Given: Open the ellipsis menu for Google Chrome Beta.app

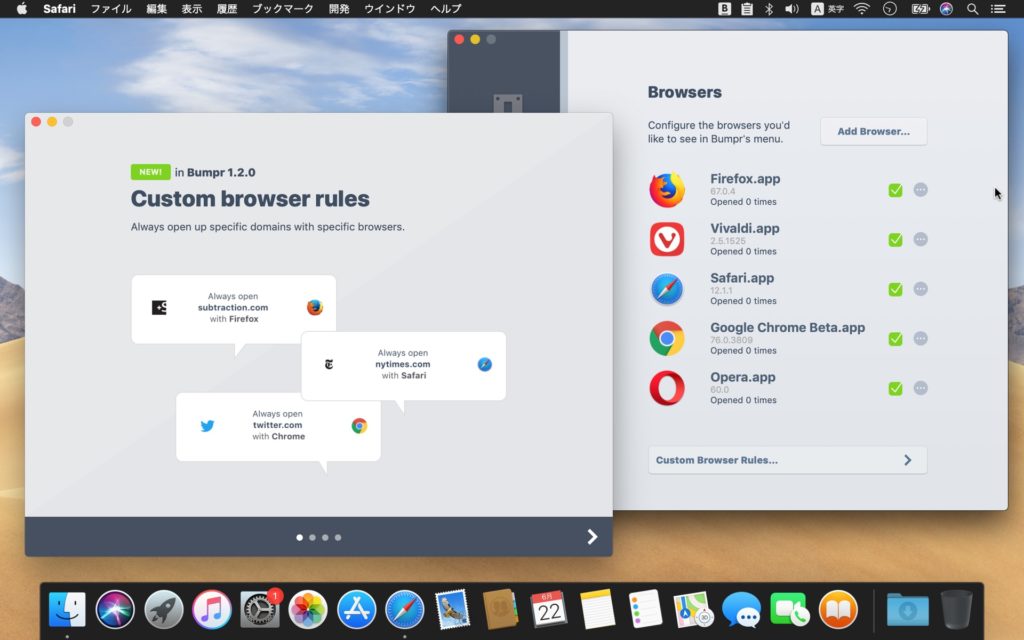Looking at the screenshot, I should click(x=921, y=338).
